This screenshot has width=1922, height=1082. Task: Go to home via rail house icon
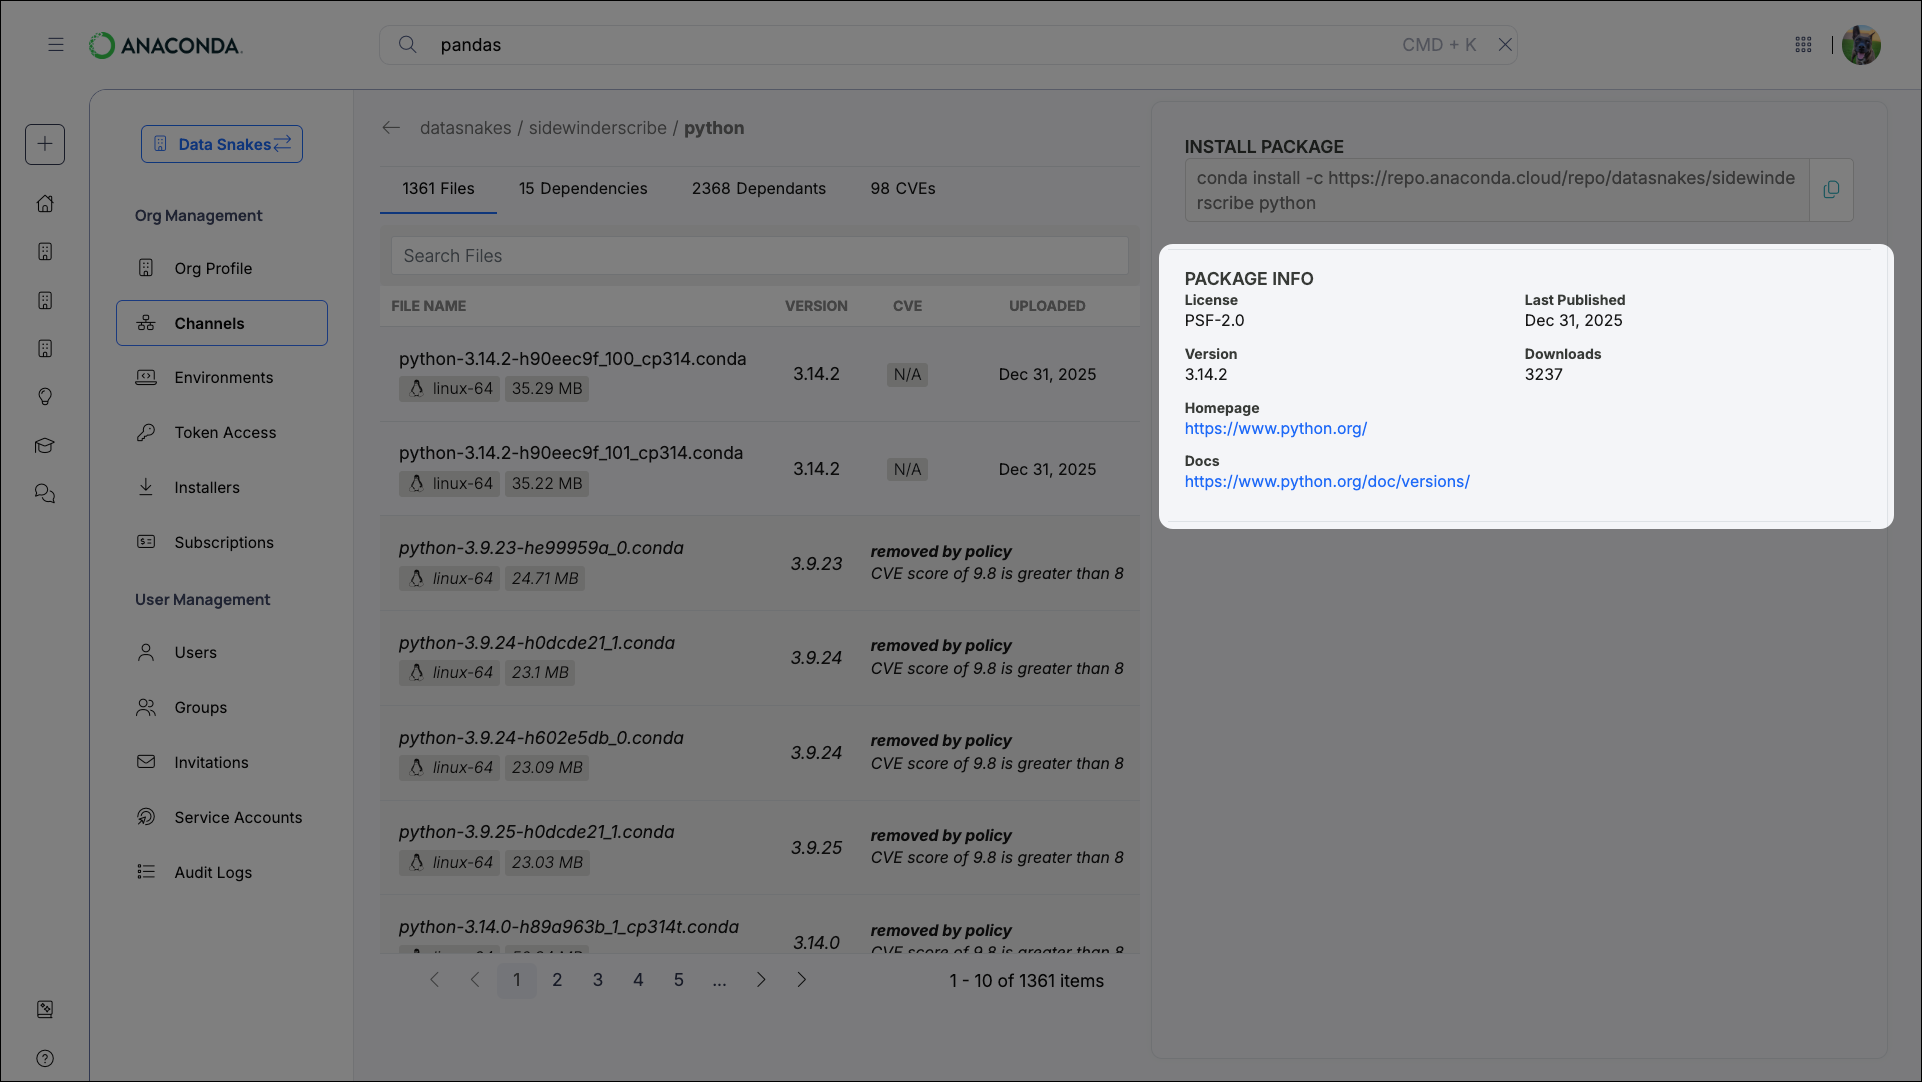(45, 203)
